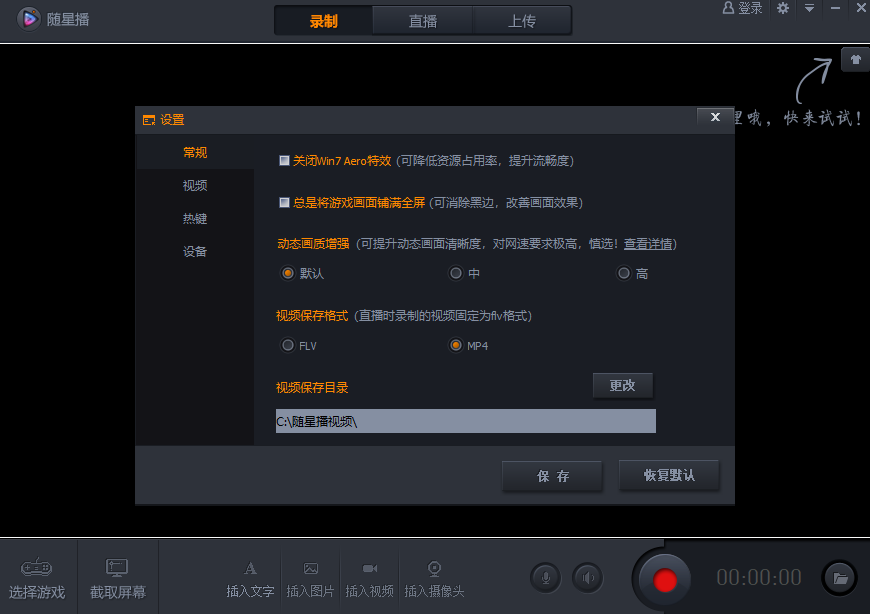This screenshot has width=870, height=614.
Task: Click the video save path field
Action: click(x=466, y=422)
